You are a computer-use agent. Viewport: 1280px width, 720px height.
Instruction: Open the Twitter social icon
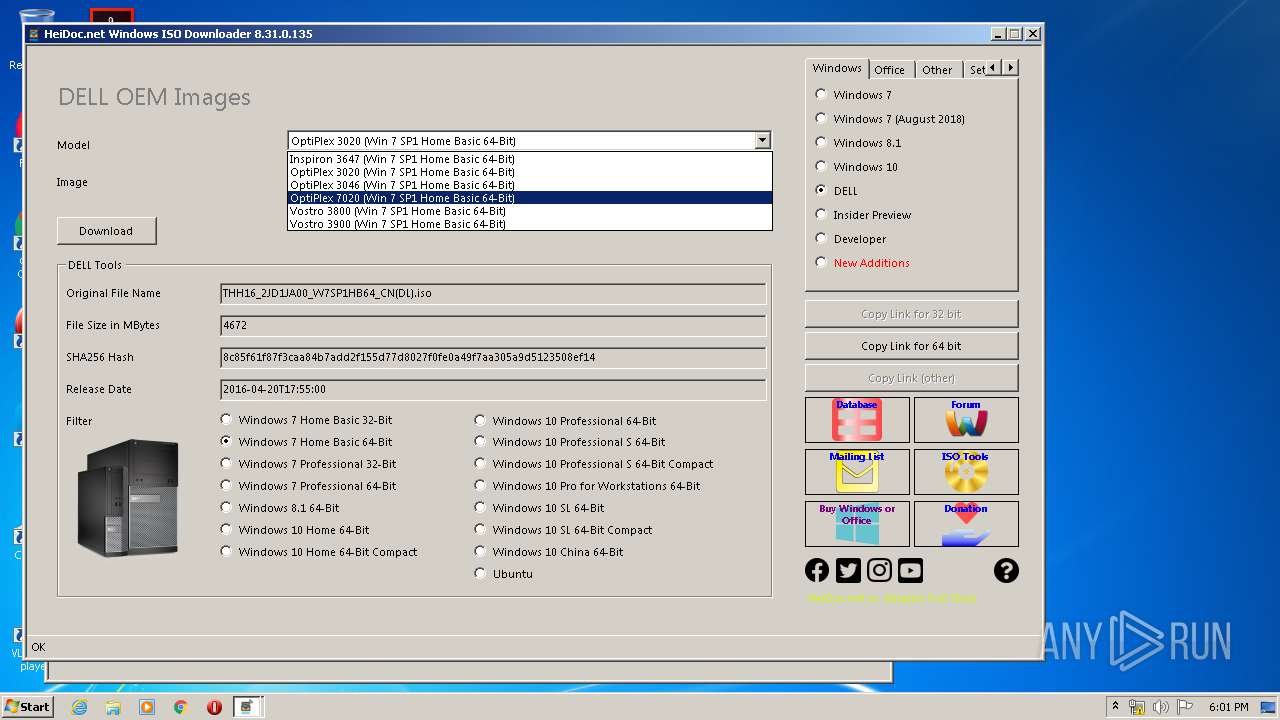click(x=848, y=570)
